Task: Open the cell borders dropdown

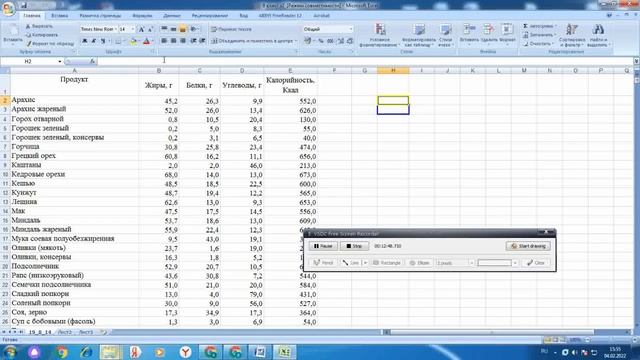Action: tap(124, 41)
